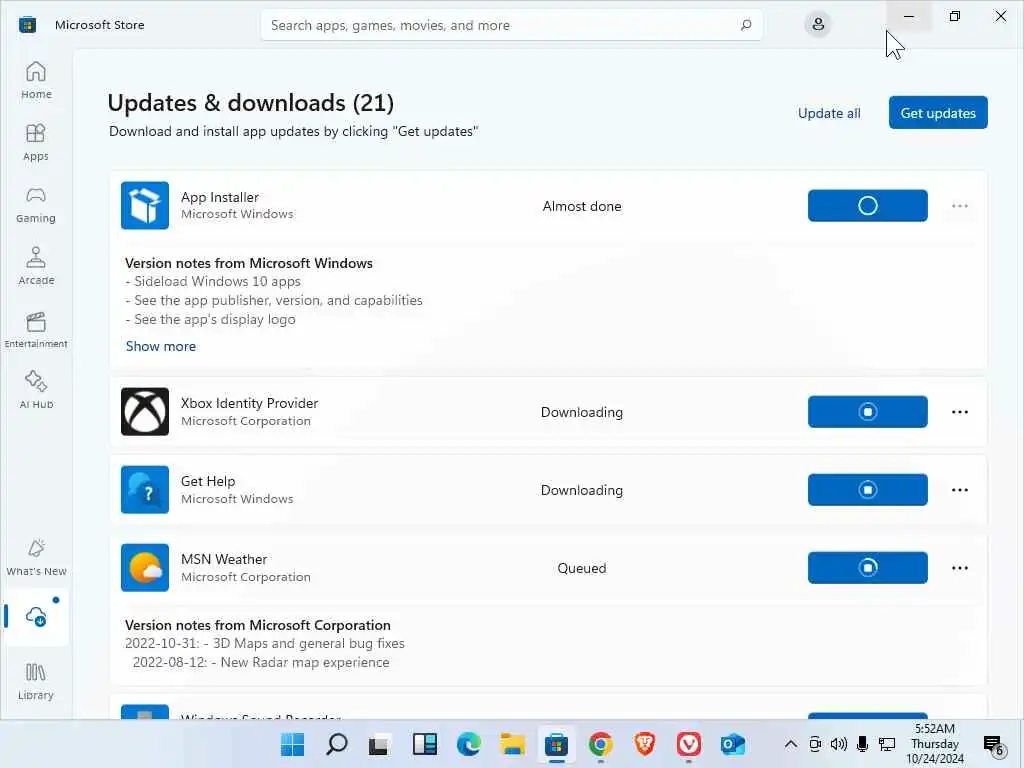Click the Get updates button
Screen dimensions: 1024x768
938,113
